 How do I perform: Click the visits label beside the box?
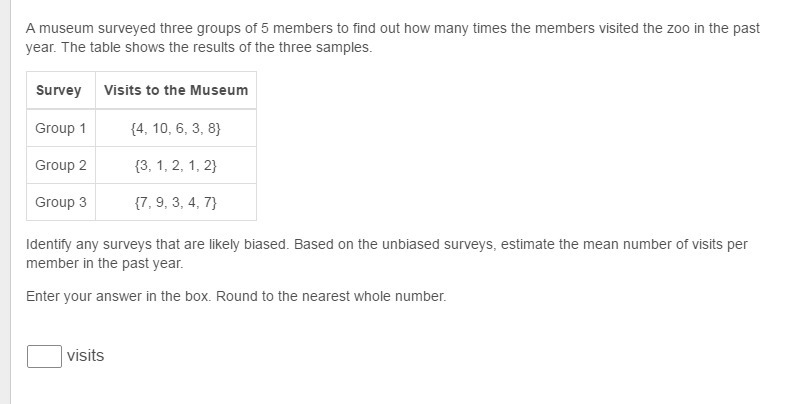point(85,356)
